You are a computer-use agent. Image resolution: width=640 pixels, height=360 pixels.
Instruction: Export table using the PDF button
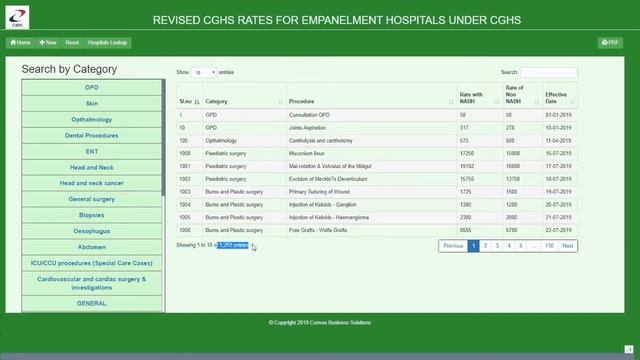(610, 42)
